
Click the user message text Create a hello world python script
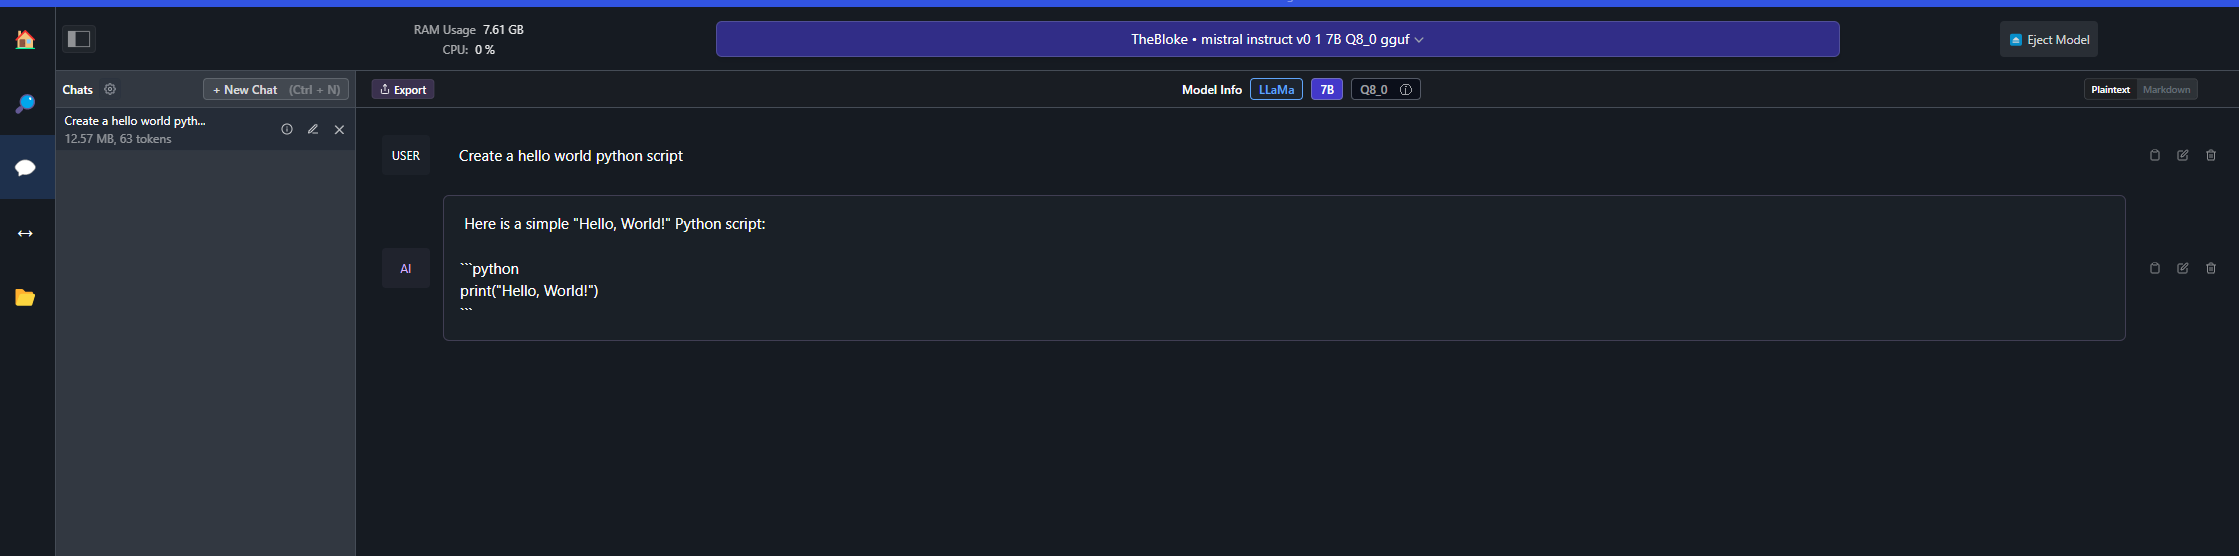(571, 156)
